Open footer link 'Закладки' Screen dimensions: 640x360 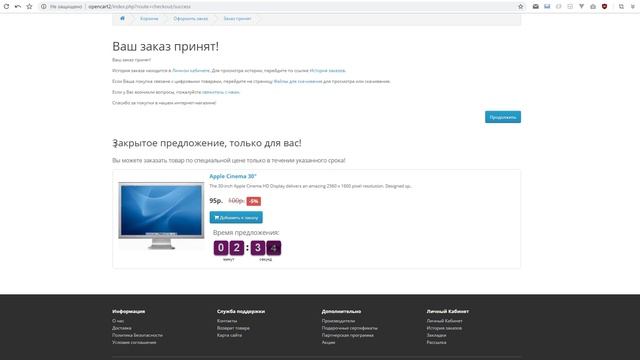coord(436,335)
